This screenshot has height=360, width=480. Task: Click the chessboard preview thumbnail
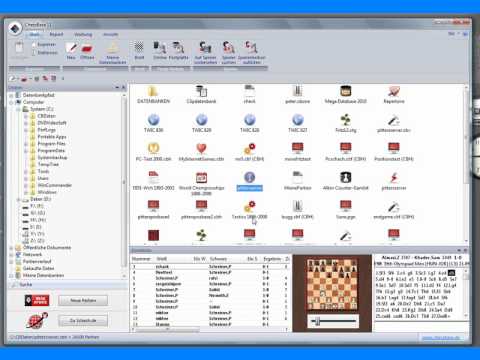pos(332,285)
